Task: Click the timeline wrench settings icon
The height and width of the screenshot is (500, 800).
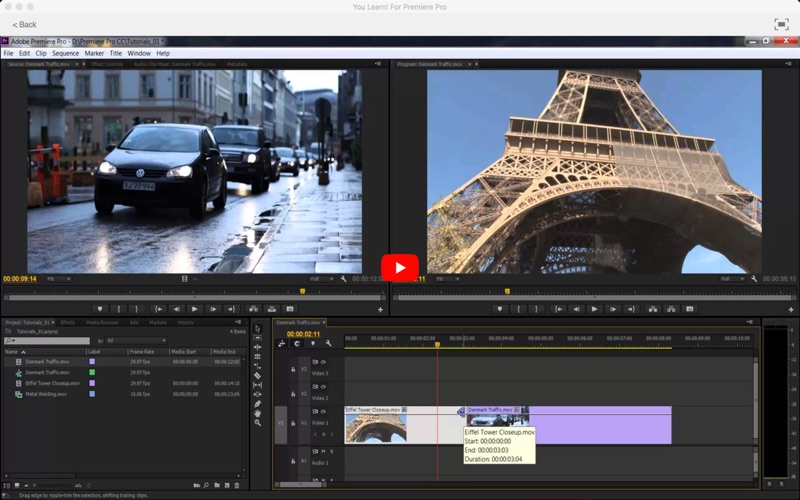Action: point(328,343)
